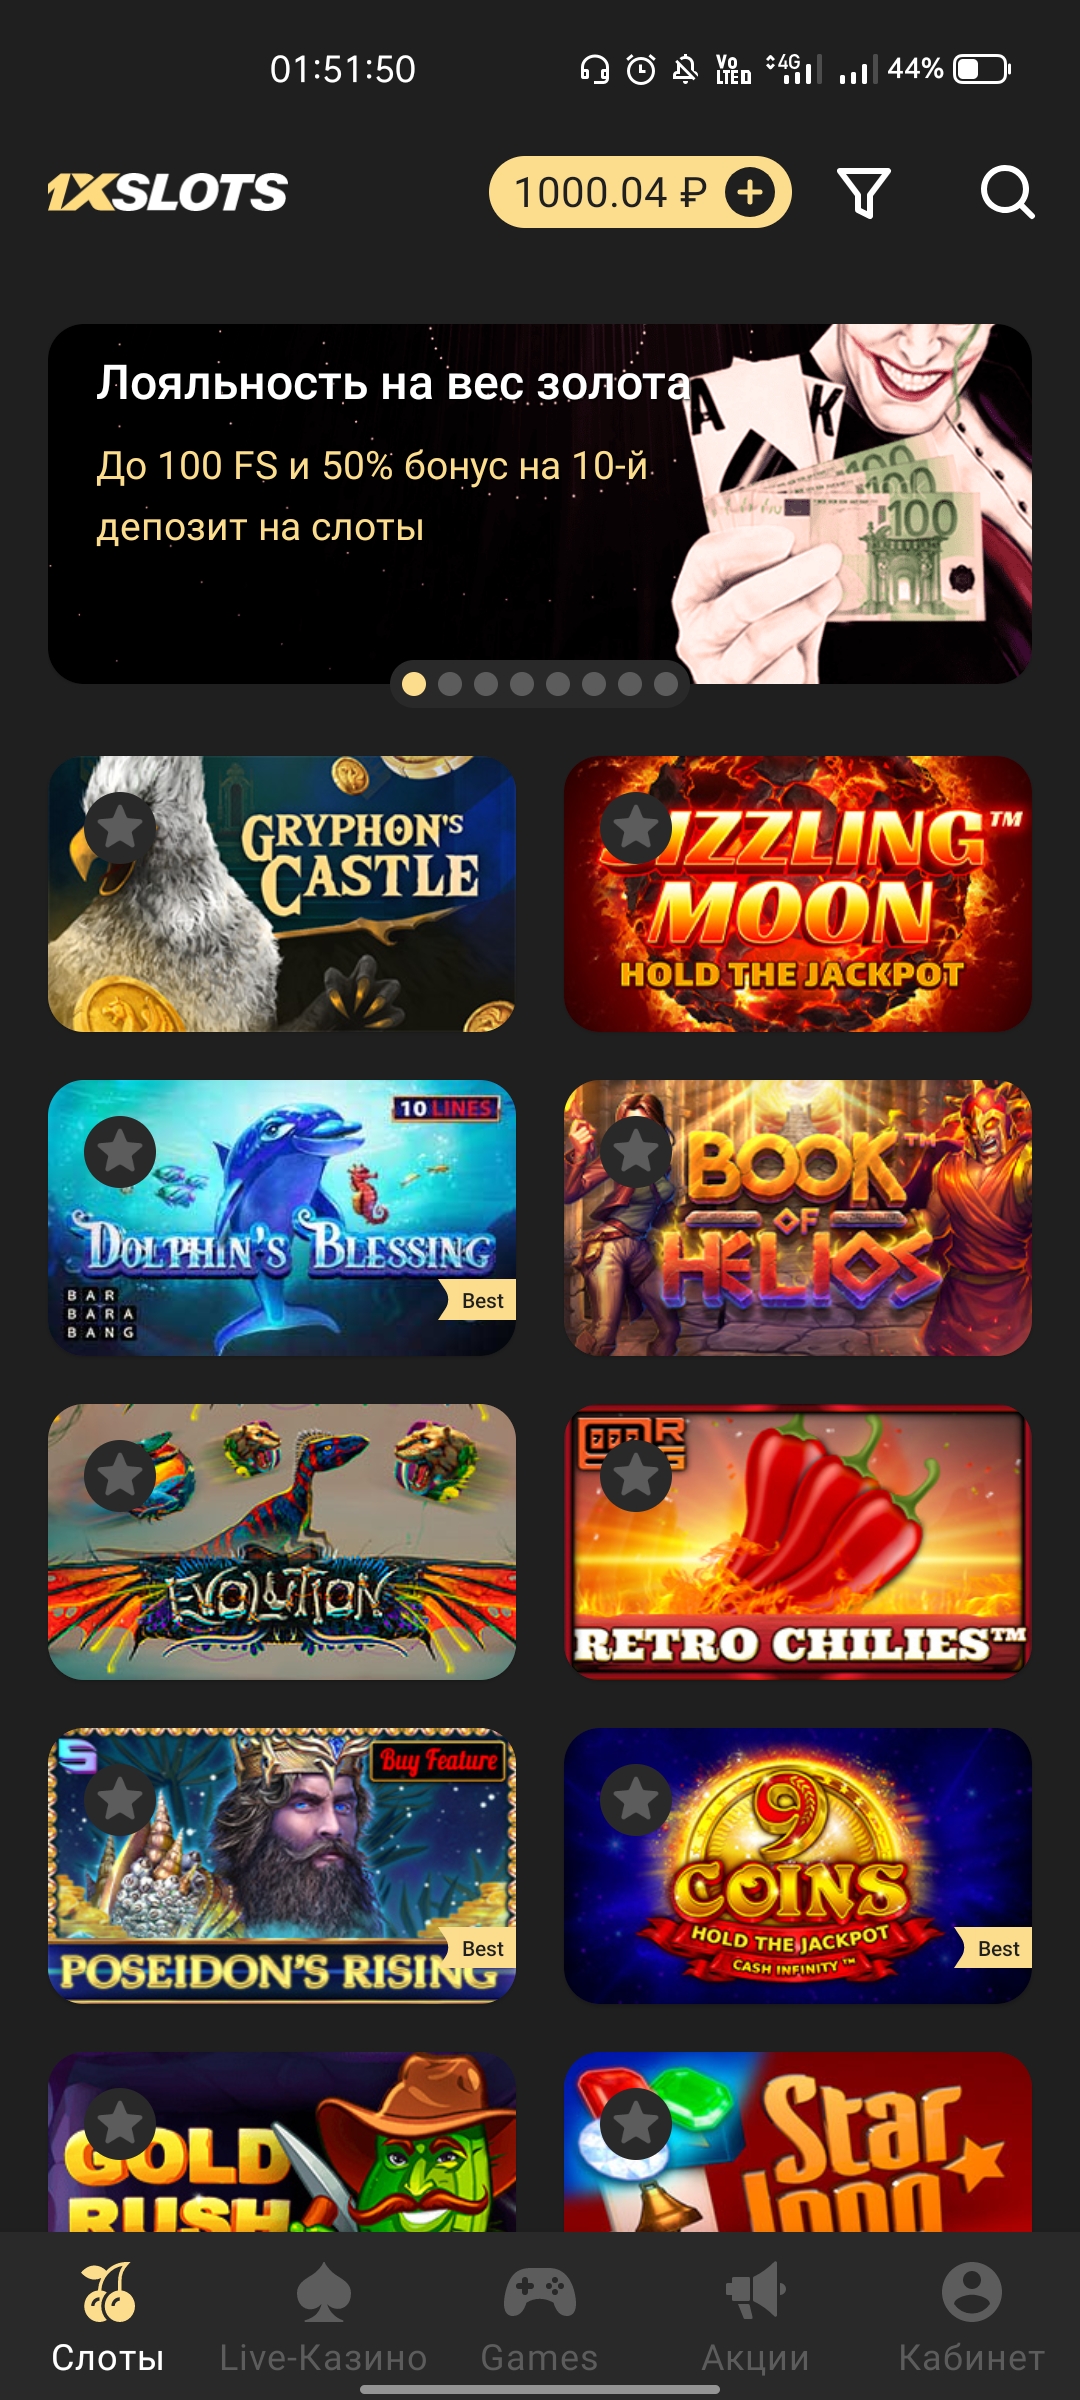Favorite Gryphon's Castle with its star
The image size is (1080, 2400).
(120, 828)
